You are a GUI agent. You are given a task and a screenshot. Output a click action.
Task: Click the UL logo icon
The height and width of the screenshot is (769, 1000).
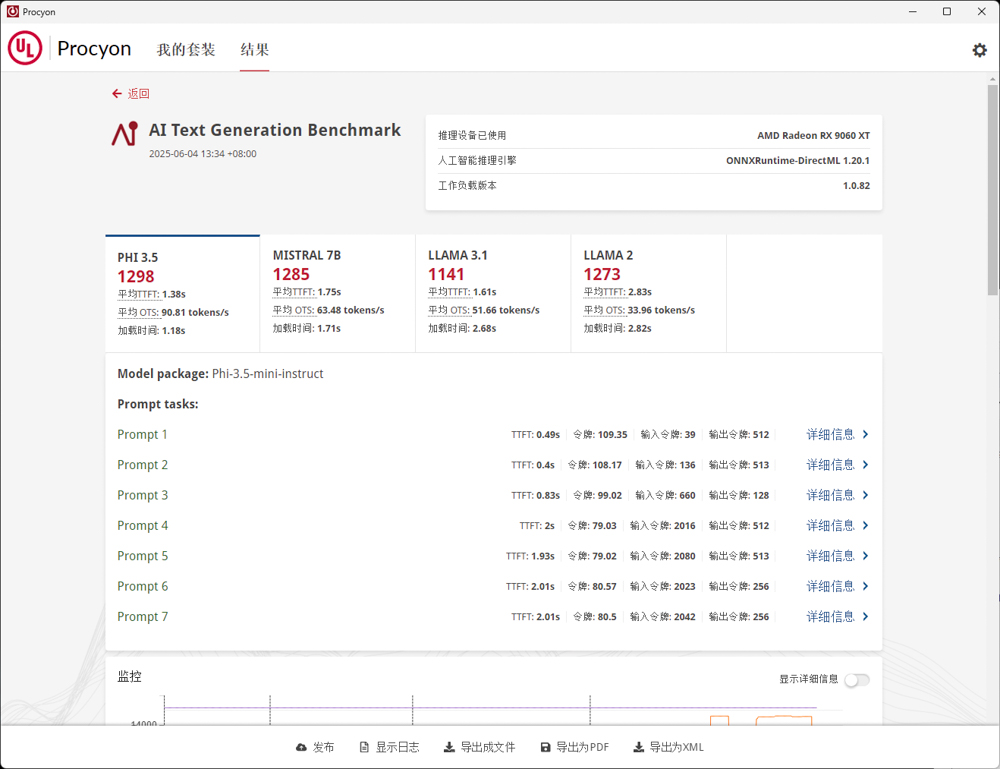click(x=25, y=48)
